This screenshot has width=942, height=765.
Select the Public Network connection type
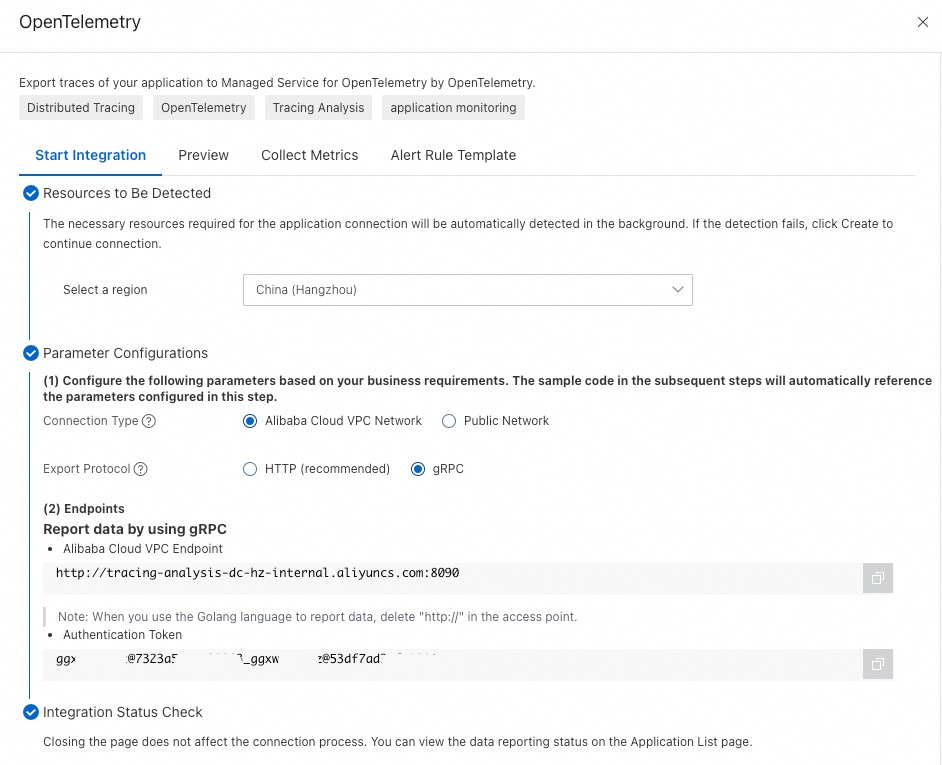449,421
